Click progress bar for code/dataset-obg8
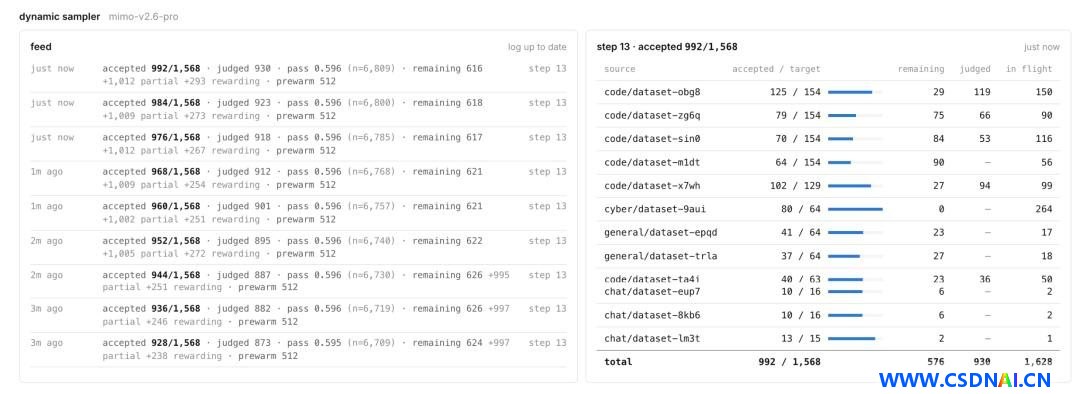The image size is (1080, 394). pyautogui.click(x=855, y=92)
